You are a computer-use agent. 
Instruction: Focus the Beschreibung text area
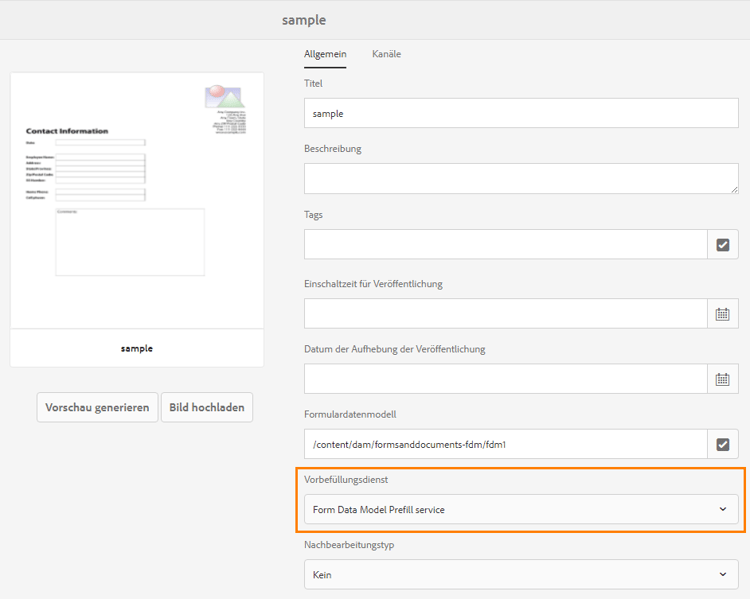(521, 178)
